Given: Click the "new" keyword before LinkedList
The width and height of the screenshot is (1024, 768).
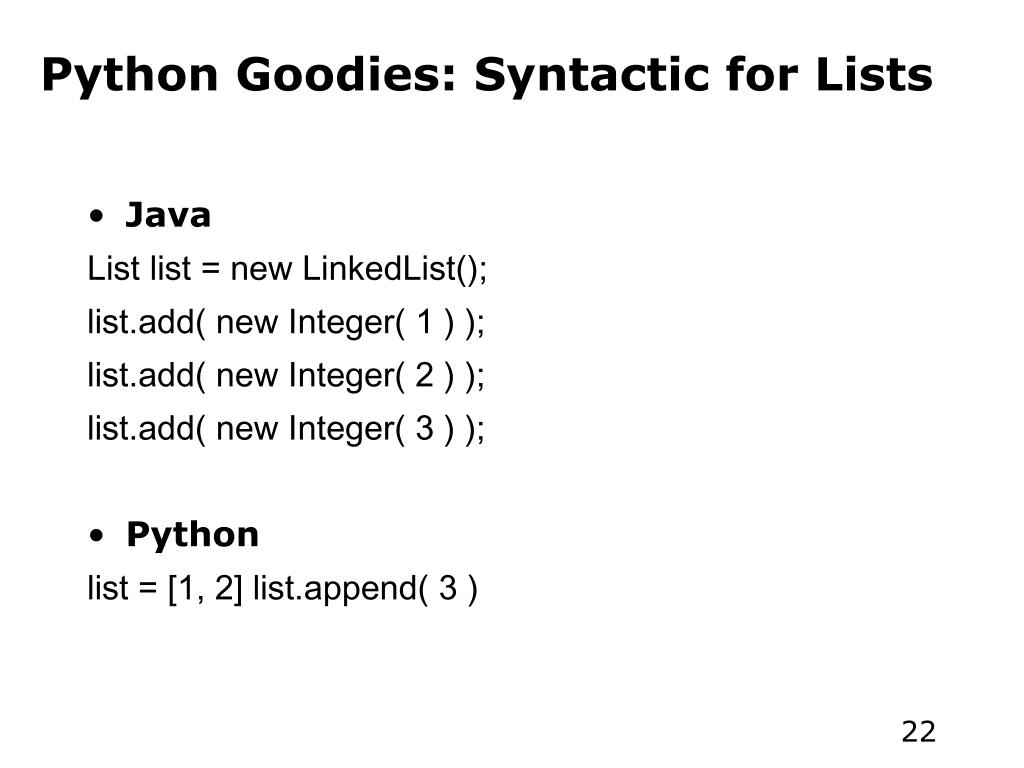Looking at the screenshot, I should pos(261,271).
